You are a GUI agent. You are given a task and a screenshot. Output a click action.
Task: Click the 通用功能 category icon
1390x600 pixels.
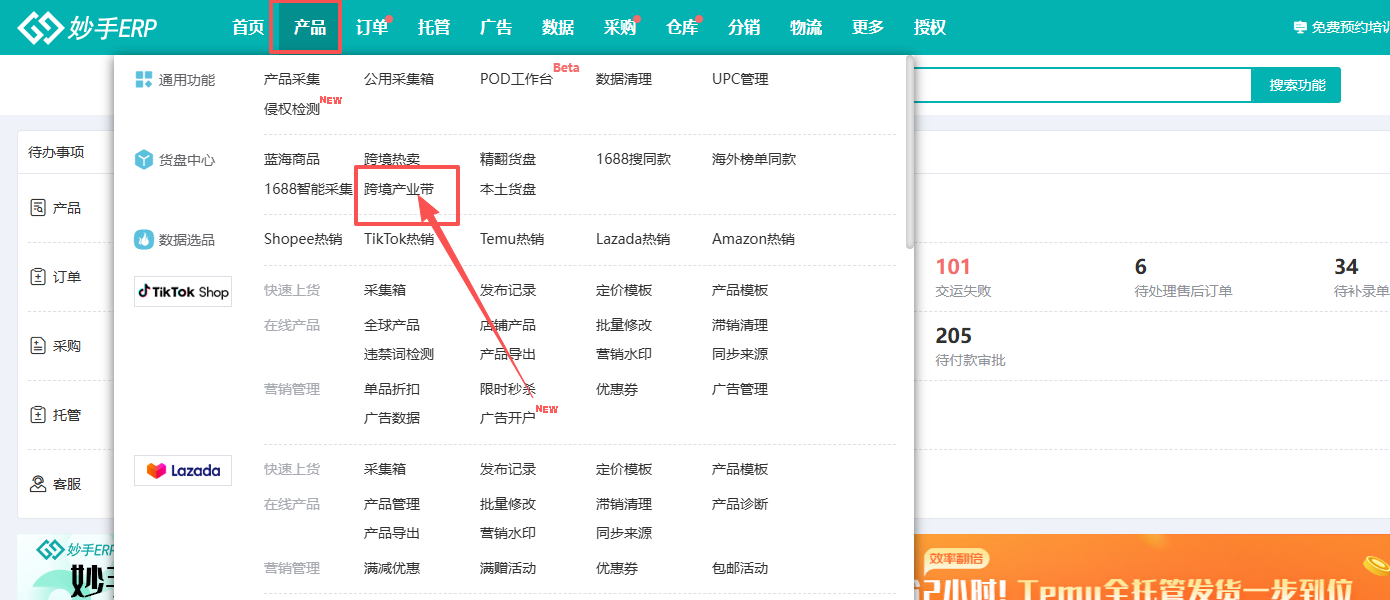[x=144, y=79]
